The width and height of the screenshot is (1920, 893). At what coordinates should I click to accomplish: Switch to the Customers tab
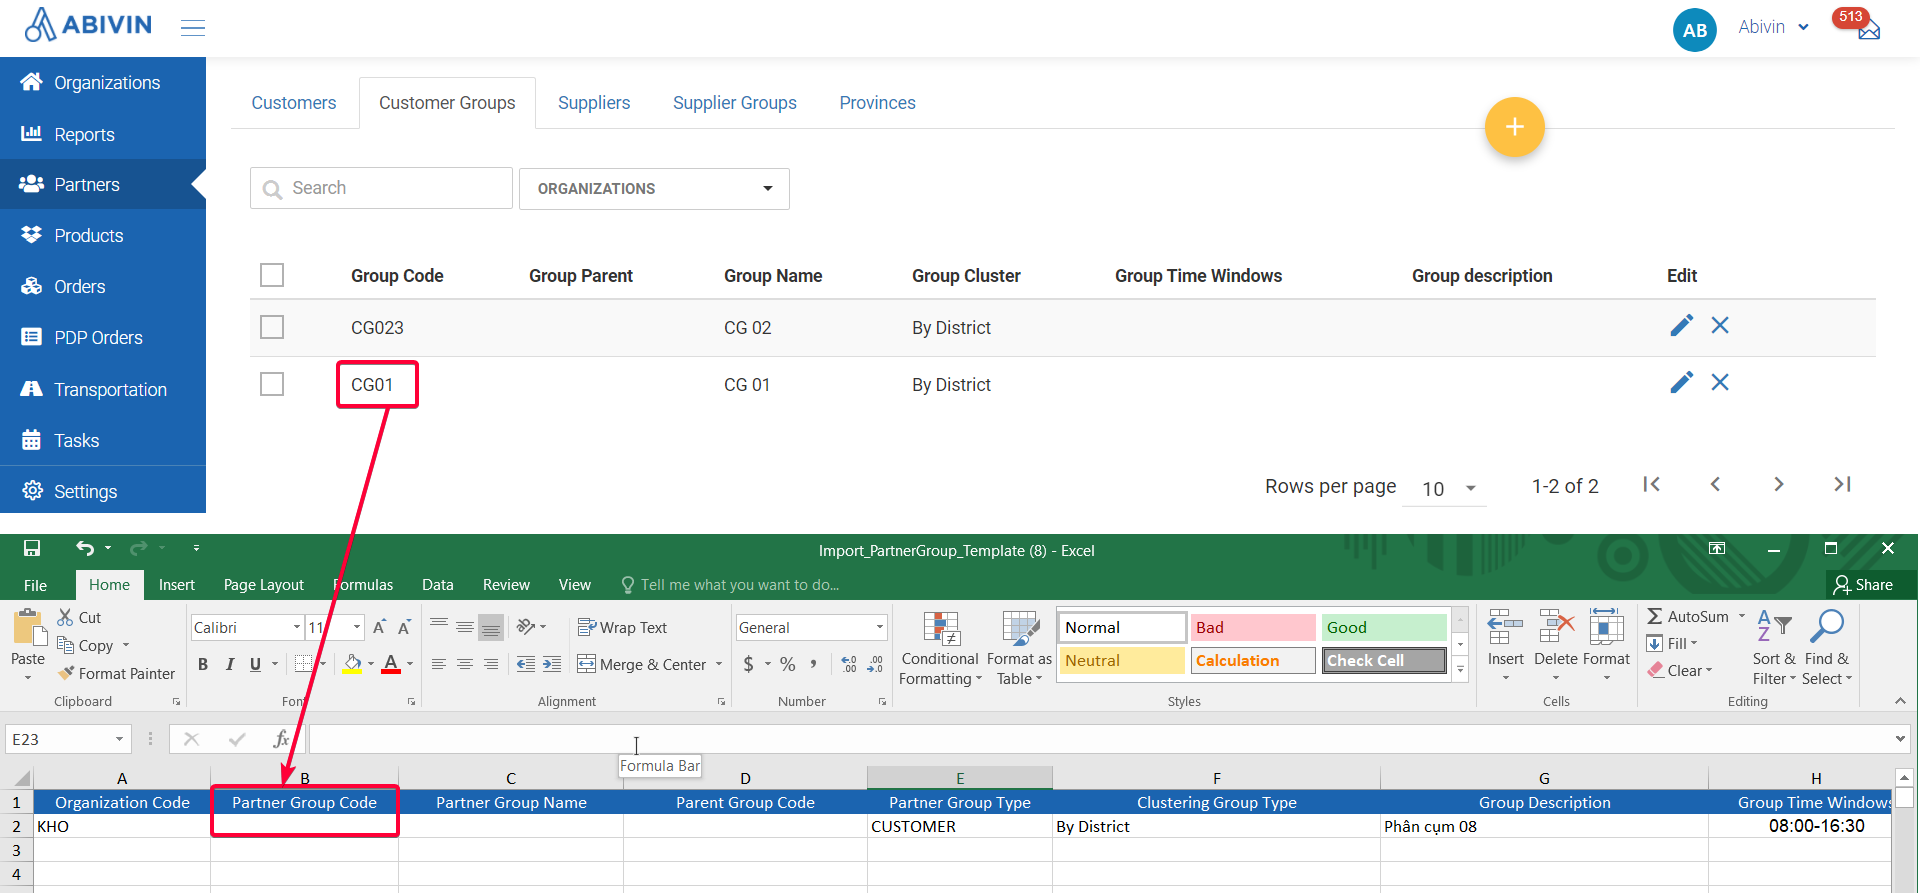coord(294,103)
